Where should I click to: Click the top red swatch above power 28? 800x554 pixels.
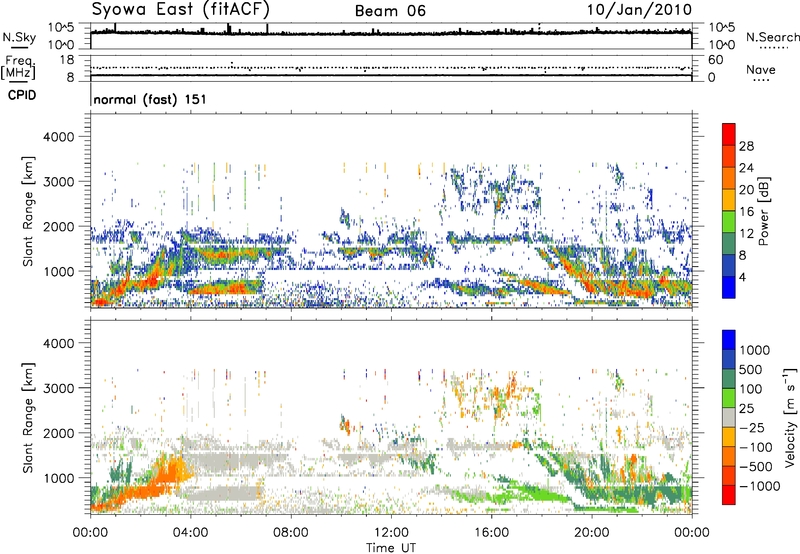729,134
